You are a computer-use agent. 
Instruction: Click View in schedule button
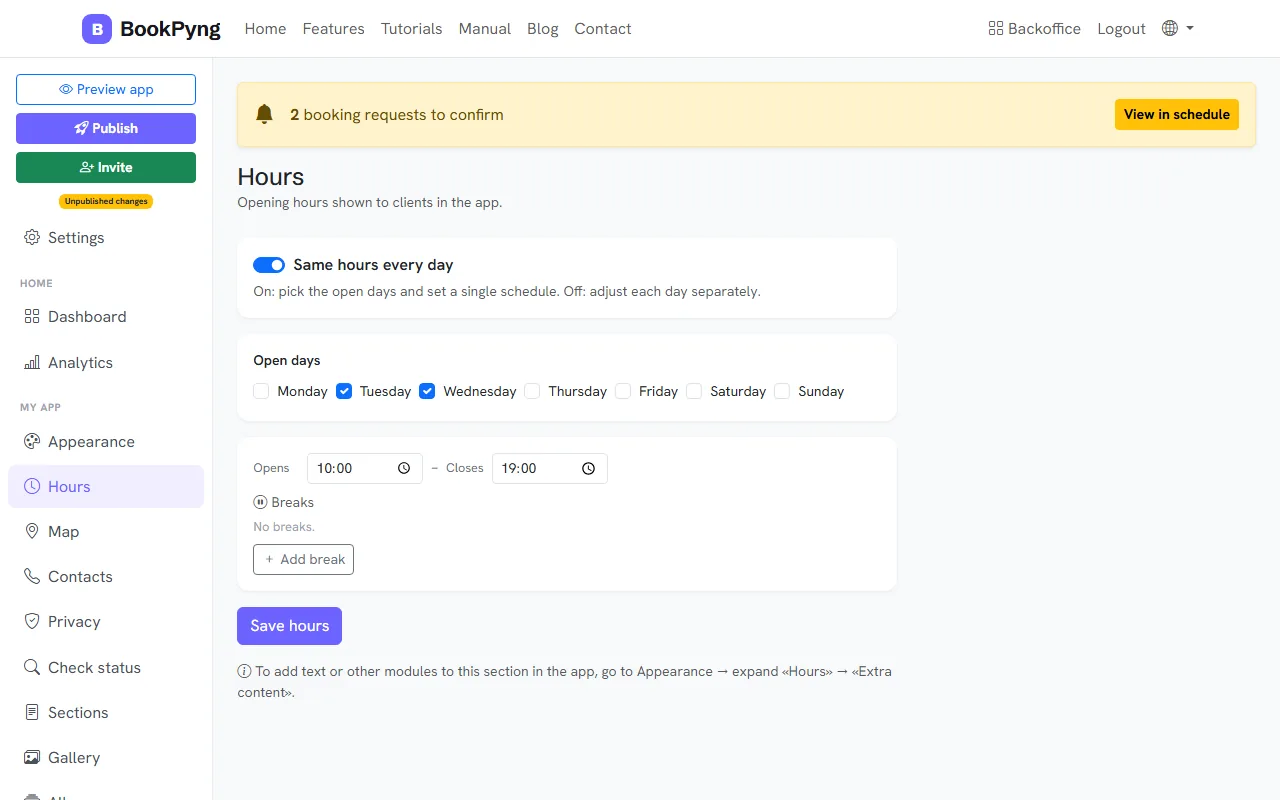coord(1177,114)
